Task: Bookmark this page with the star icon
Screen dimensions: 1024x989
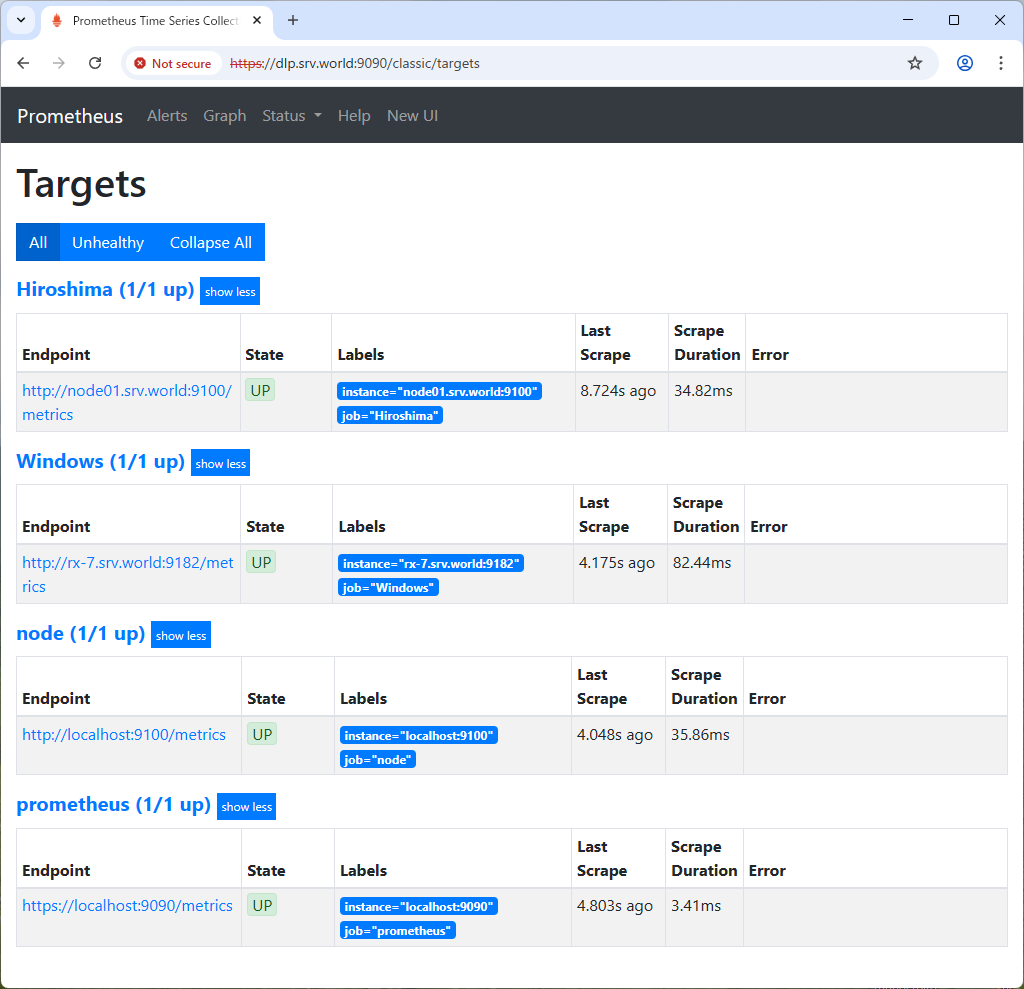Action: (x=914, y=62)
